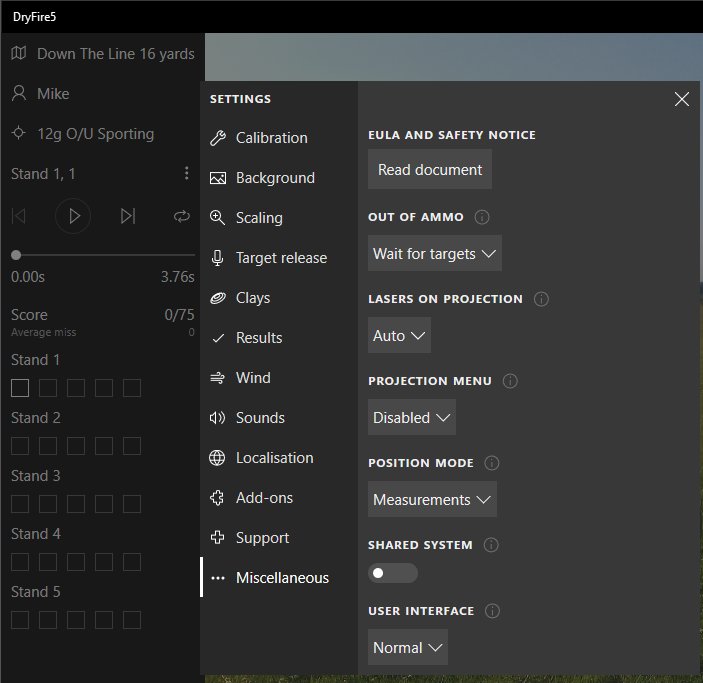Click info icon beside Lasers on Projection
This screenshot has width=703, height=683.
coord(541,299)
